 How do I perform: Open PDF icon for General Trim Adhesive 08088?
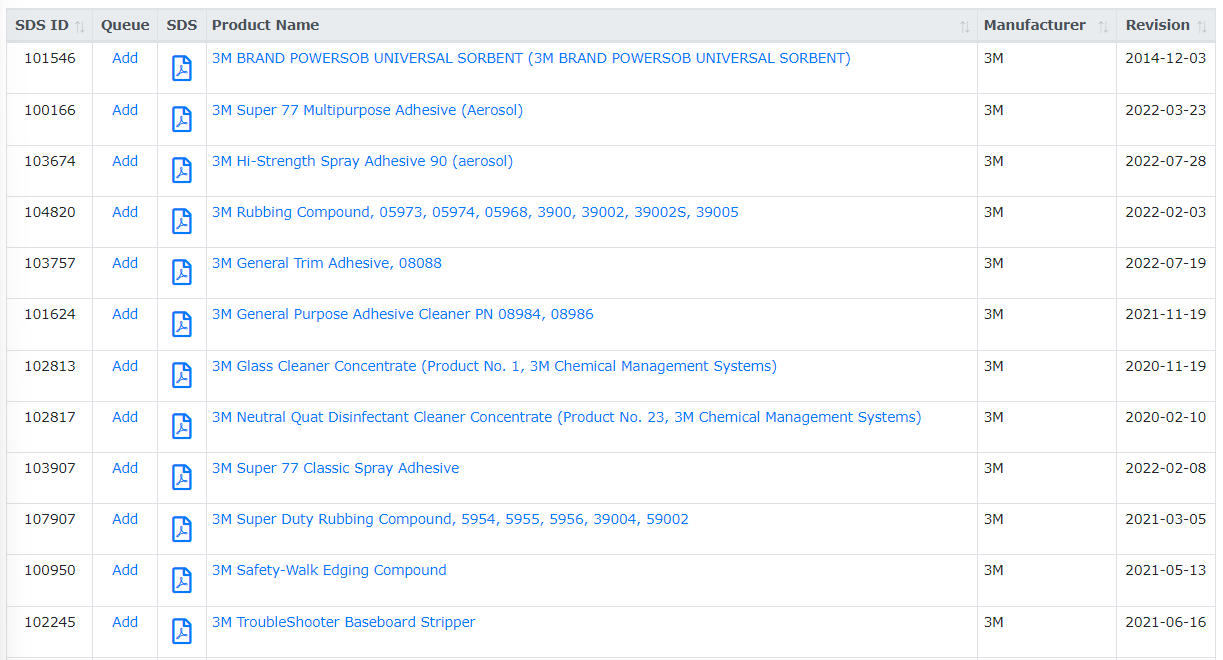[x=182, y=273]
